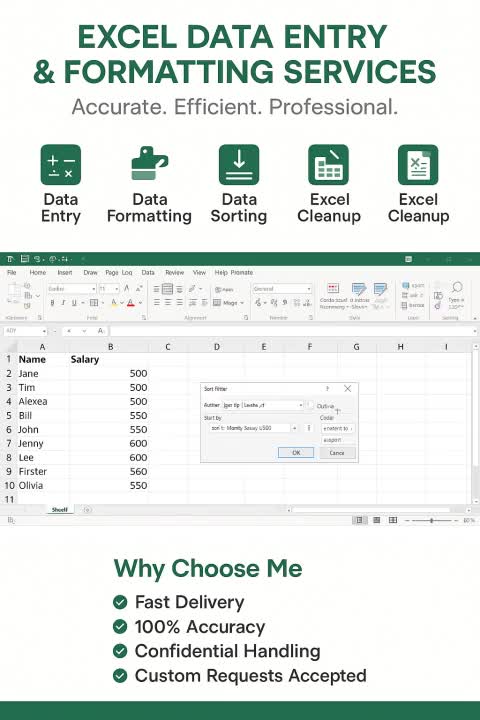Click the Borders icon in Font group
This screenshot has height=720, width=480.
coord(94,303)
